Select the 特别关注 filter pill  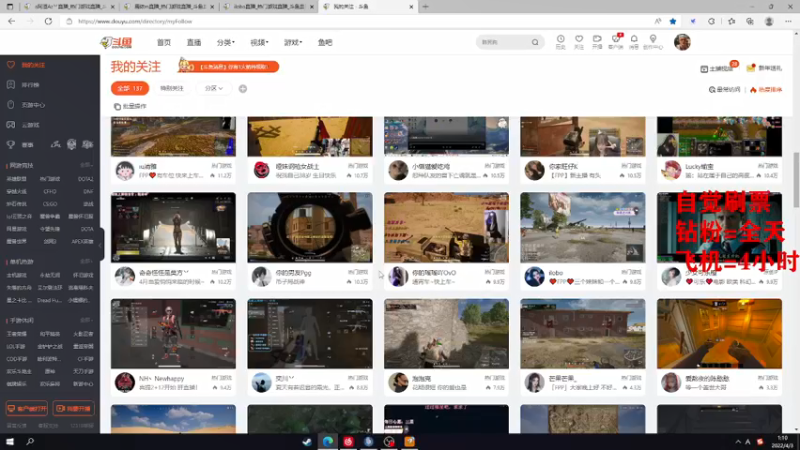pos(172,88)
